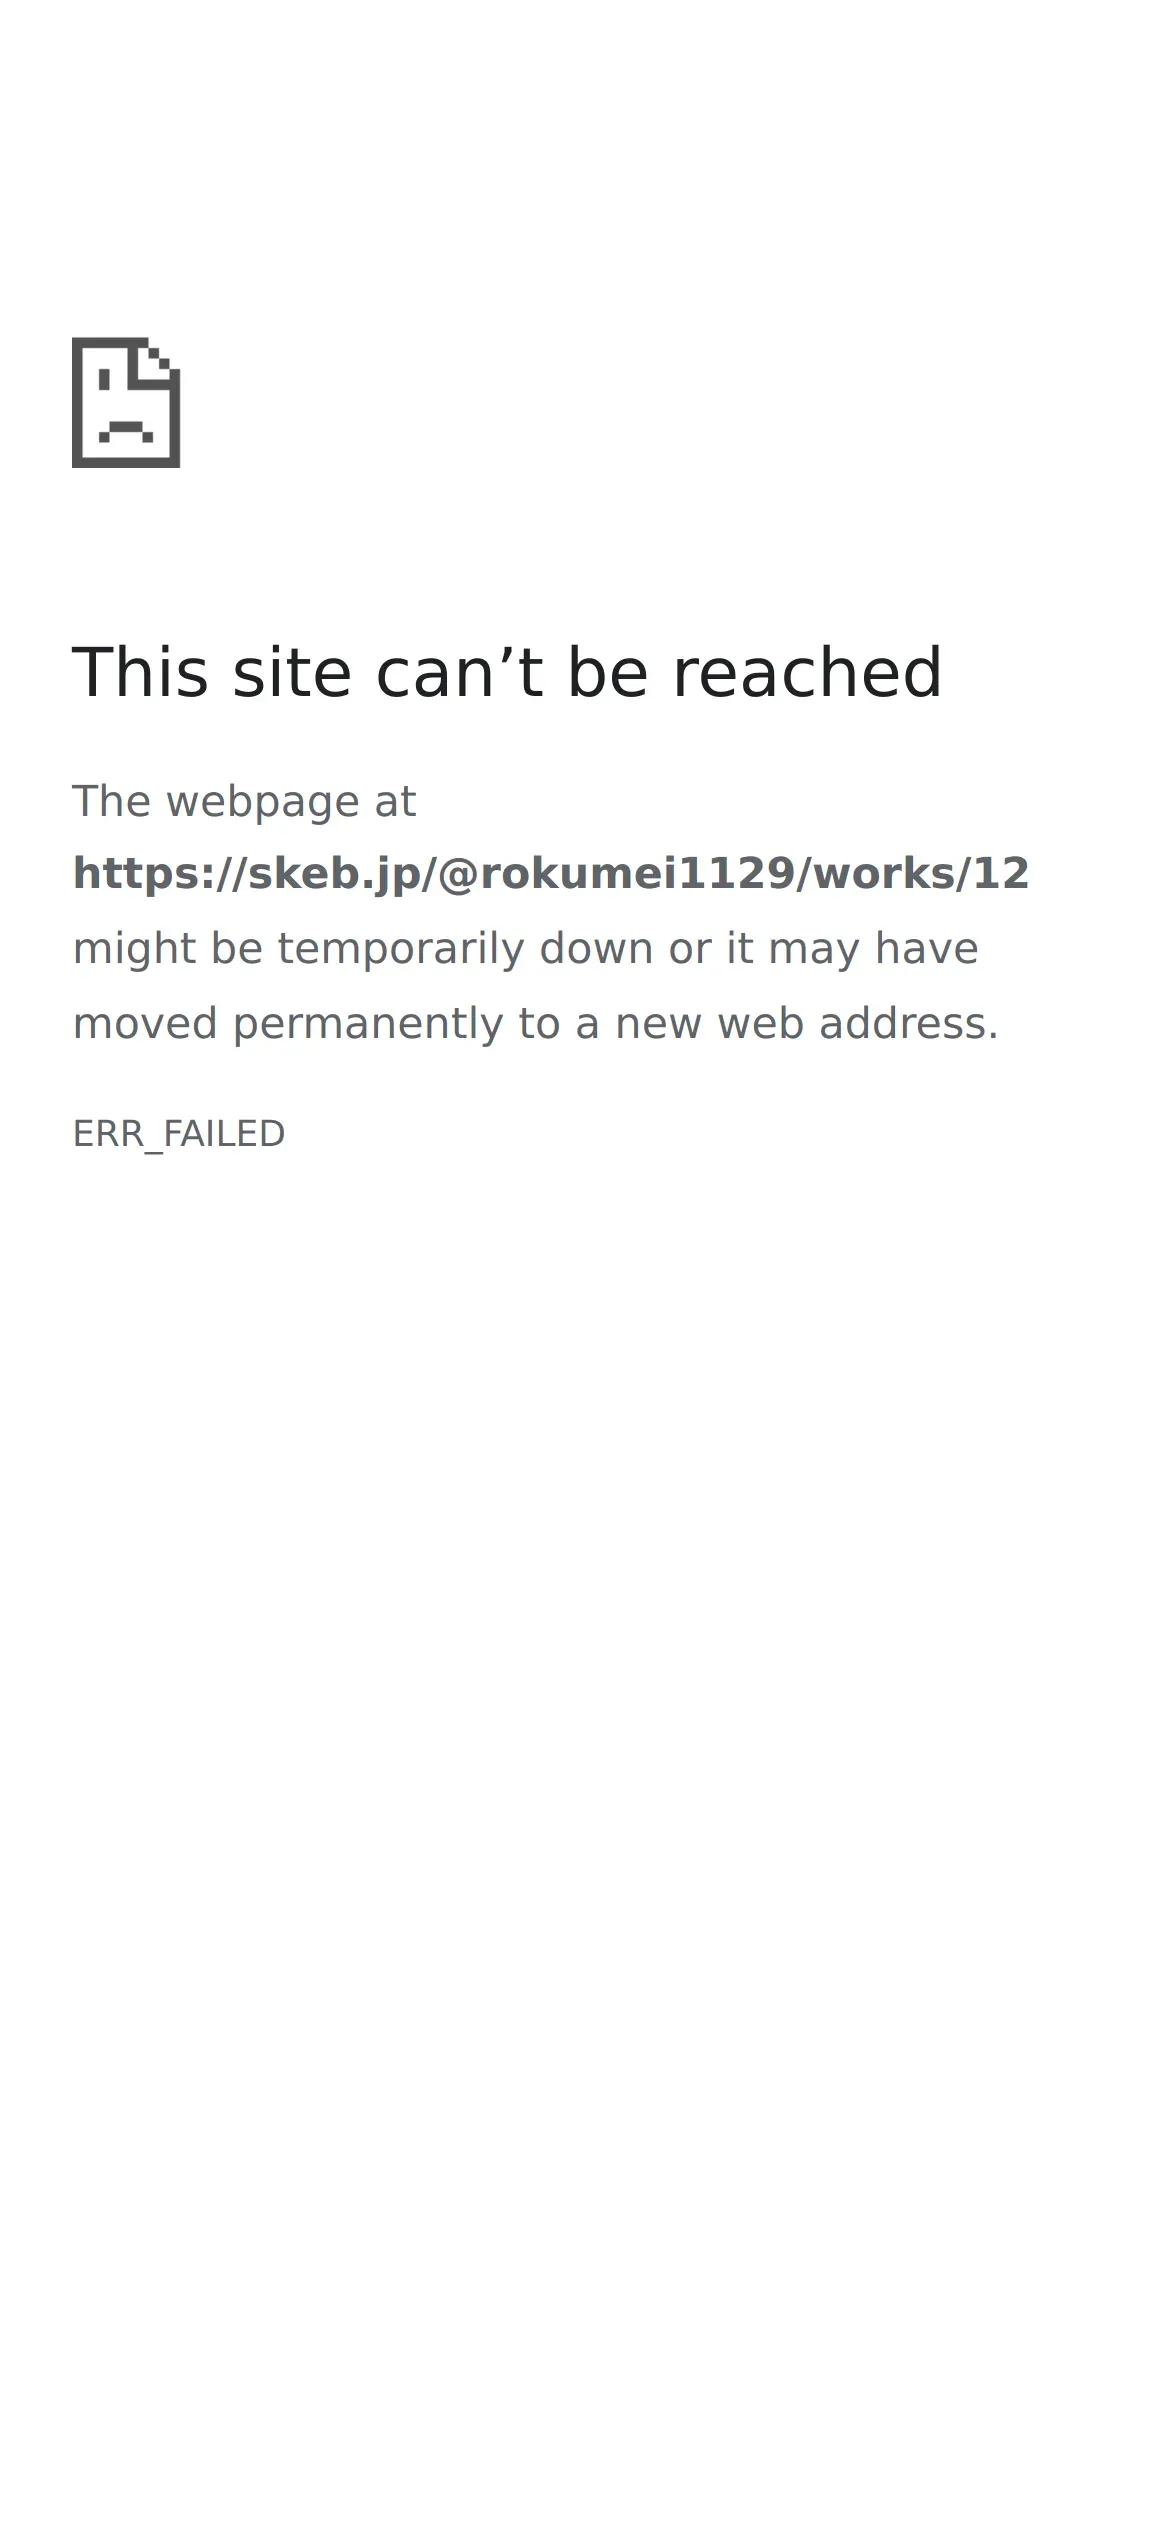Click the word "site" in the heading
The height and width of the screenshot is (2532, 1170).
click(292, 672)
